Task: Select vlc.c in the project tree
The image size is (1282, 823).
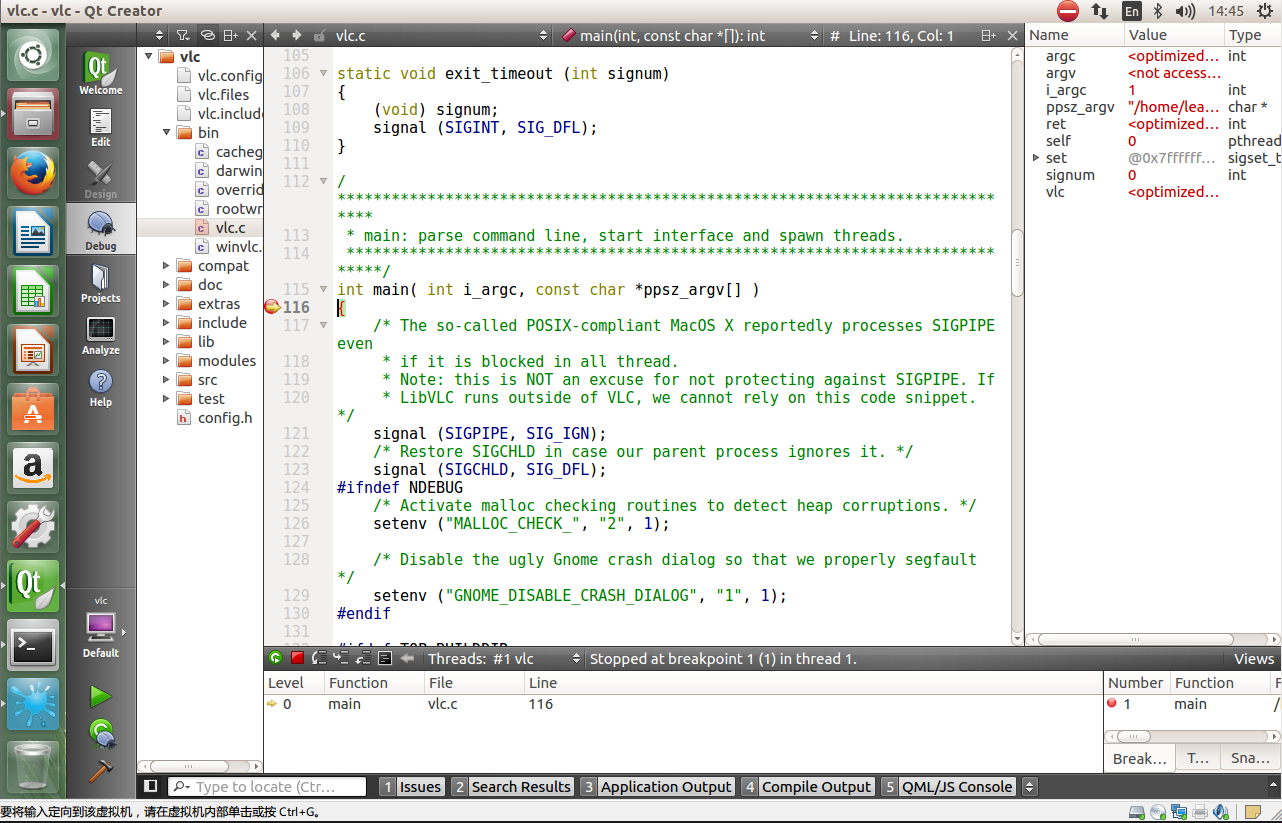Action: [x=230, y=228]
